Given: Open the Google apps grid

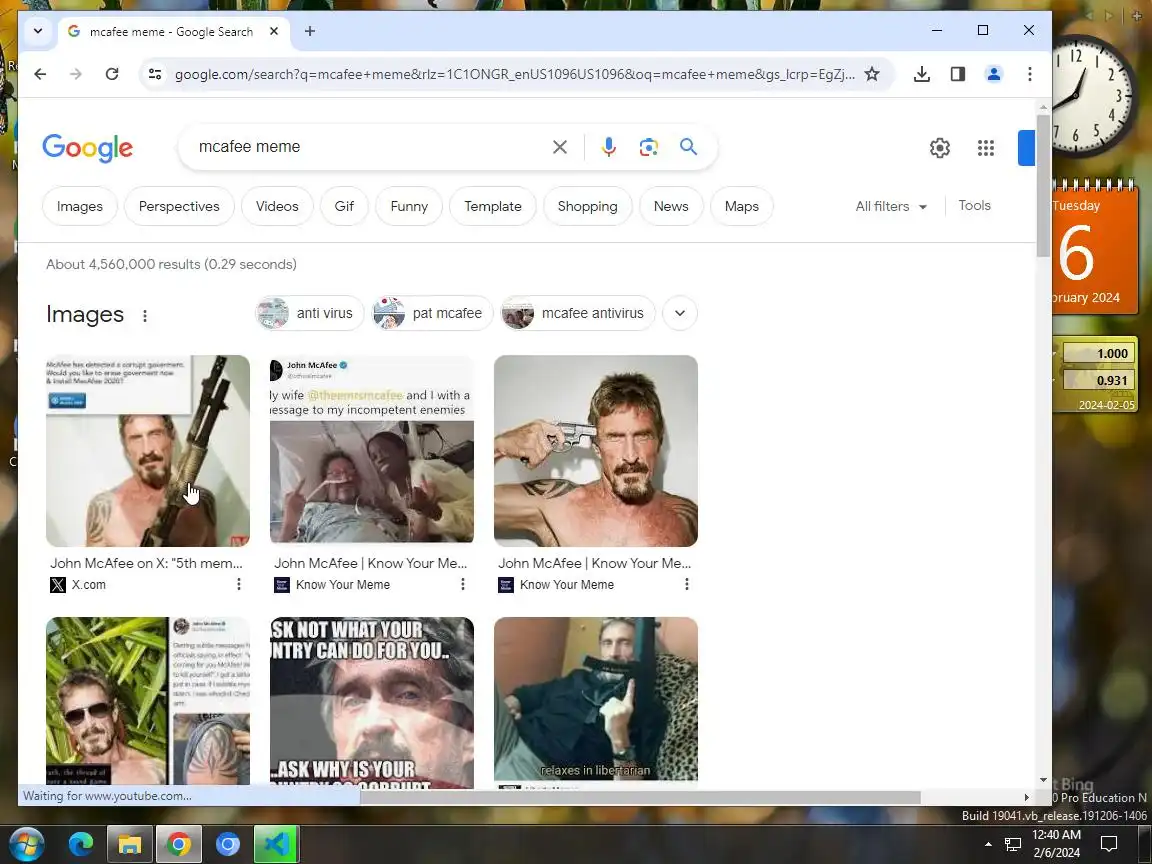Looking at the screenshot, I should coord(986,148).
